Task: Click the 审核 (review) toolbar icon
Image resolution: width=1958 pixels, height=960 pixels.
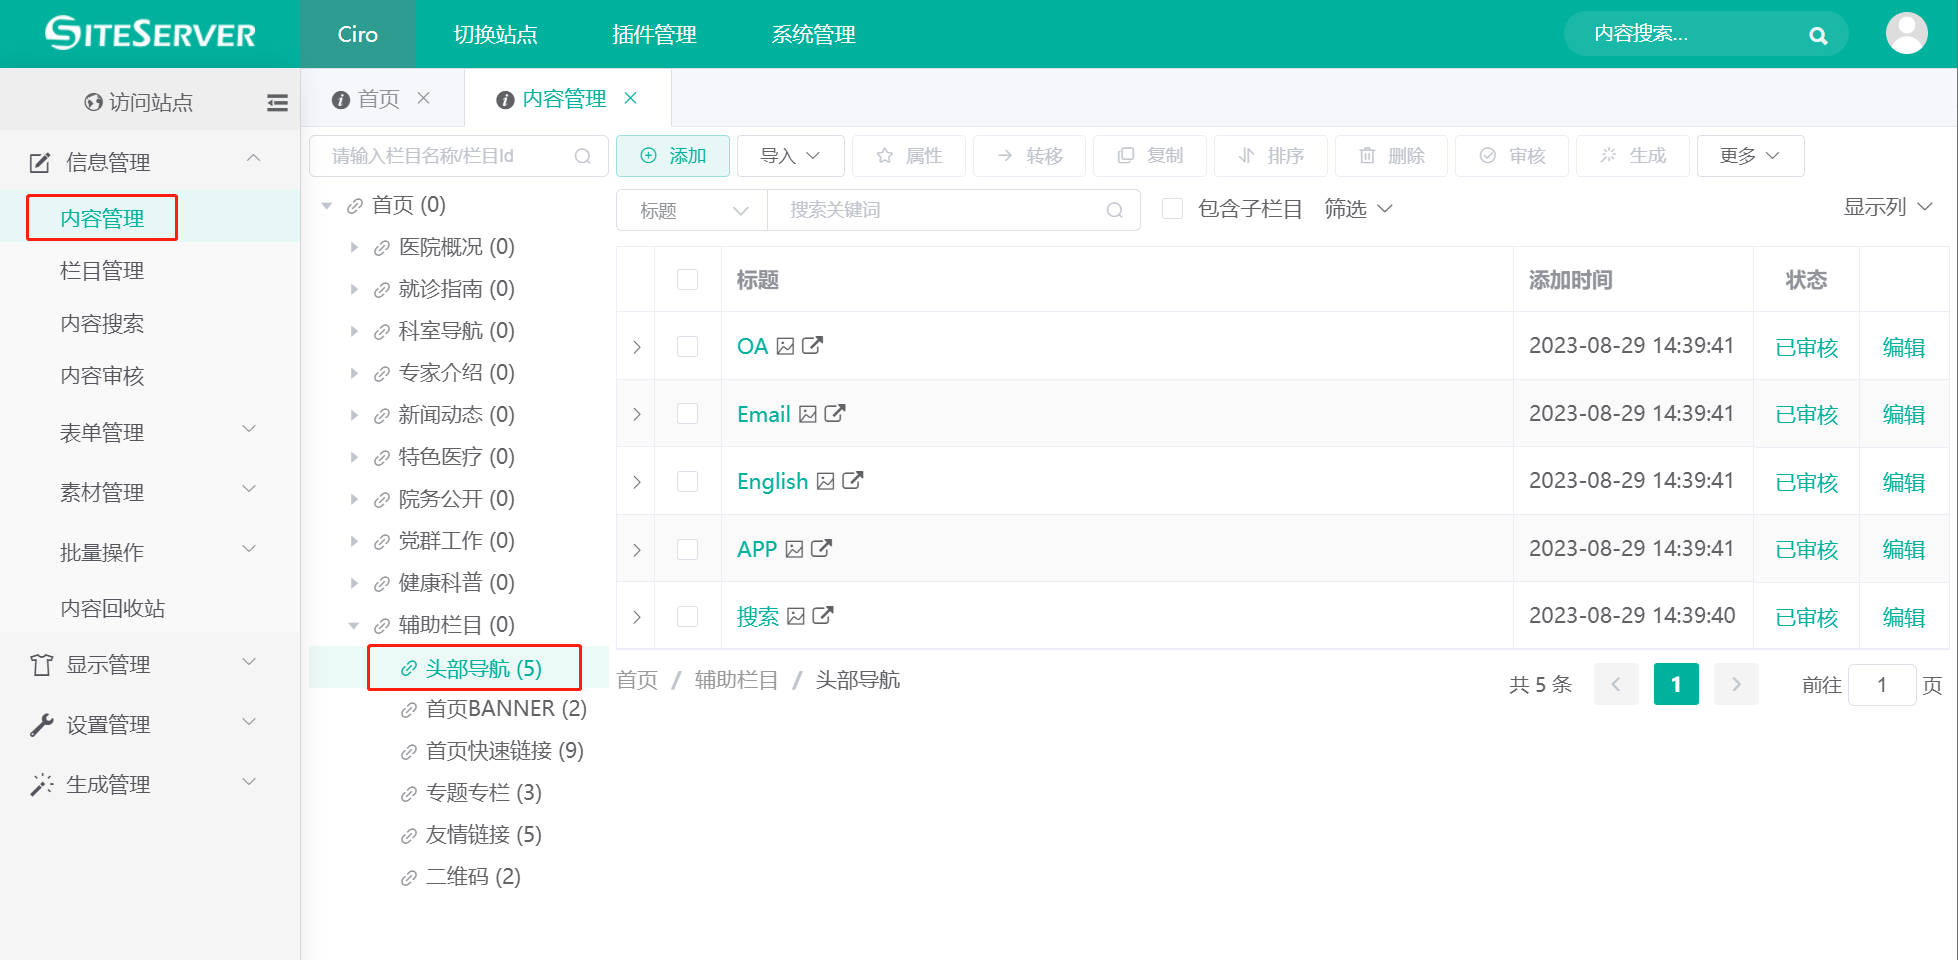Action: [1511, 156]
